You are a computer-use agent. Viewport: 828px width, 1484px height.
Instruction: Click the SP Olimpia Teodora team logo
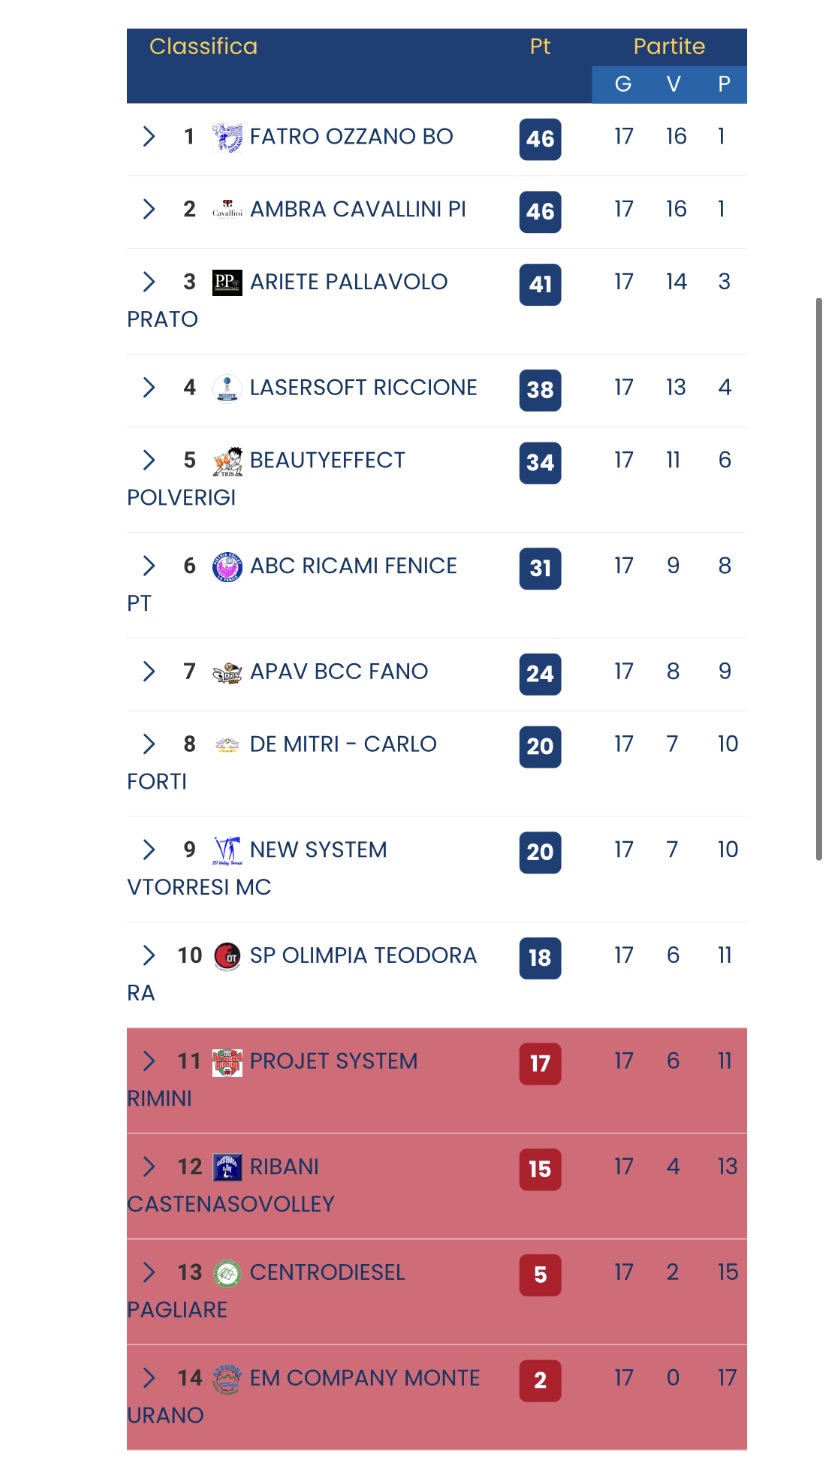pos(227,956)
